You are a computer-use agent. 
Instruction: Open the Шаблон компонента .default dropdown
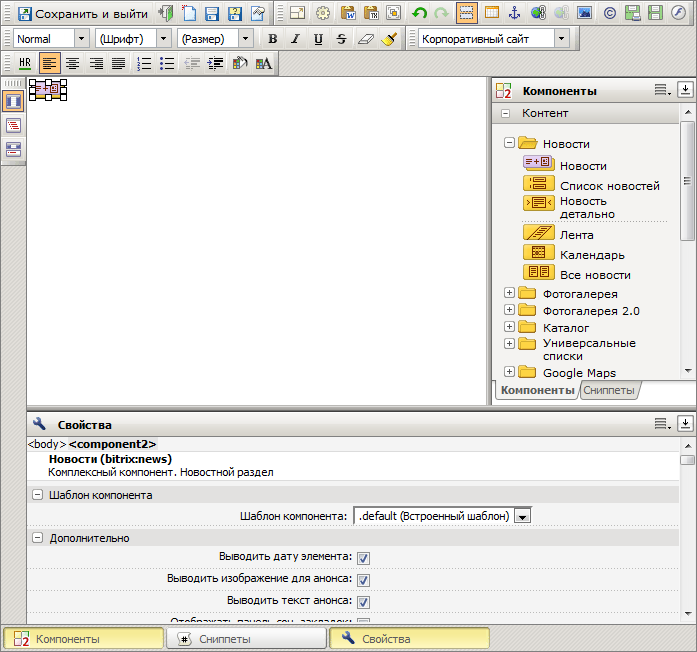click(x=523, y=516)
